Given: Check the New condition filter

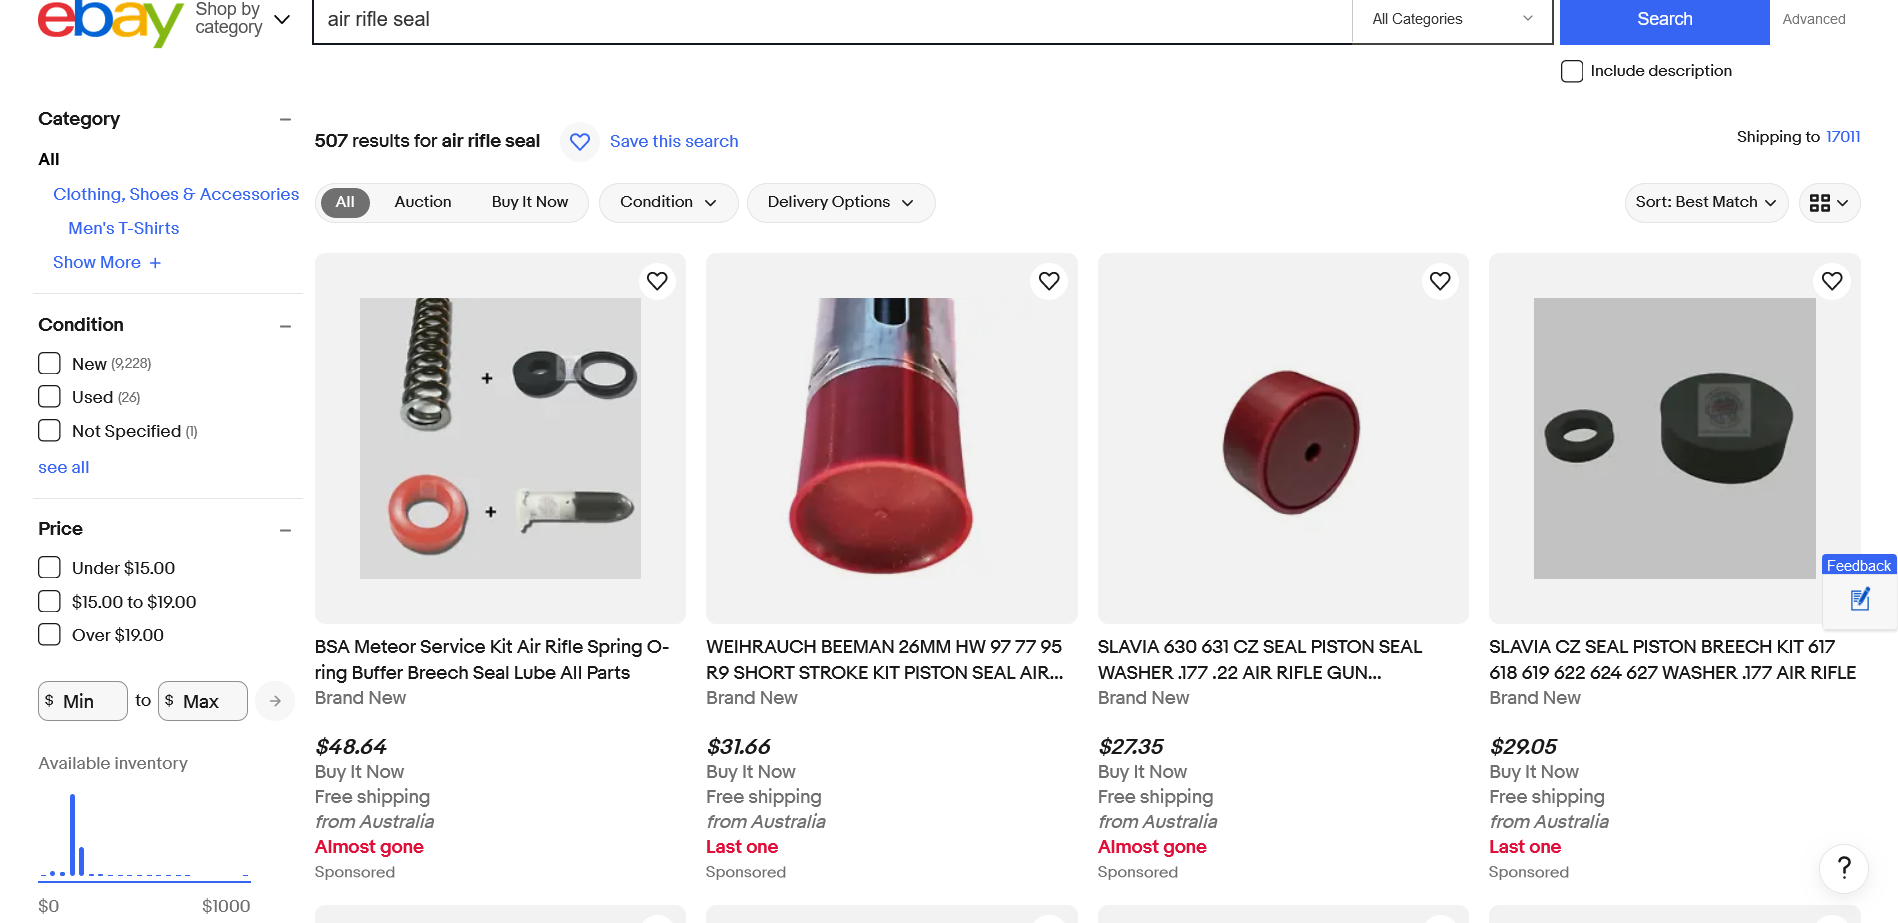Looking at the screenshot, I should [49, 363].
